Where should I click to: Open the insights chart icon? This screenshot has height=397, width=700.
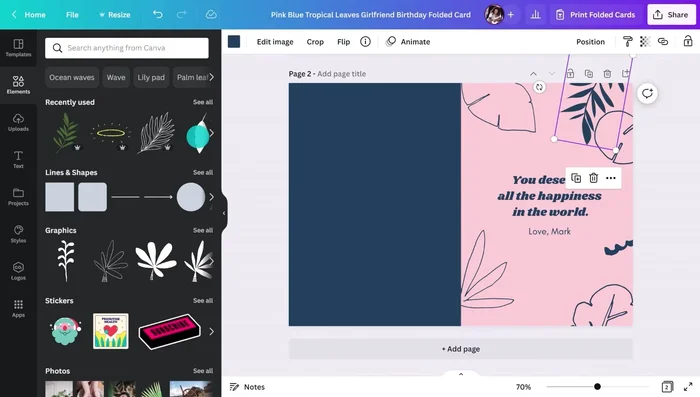click(x=535, y=15)
